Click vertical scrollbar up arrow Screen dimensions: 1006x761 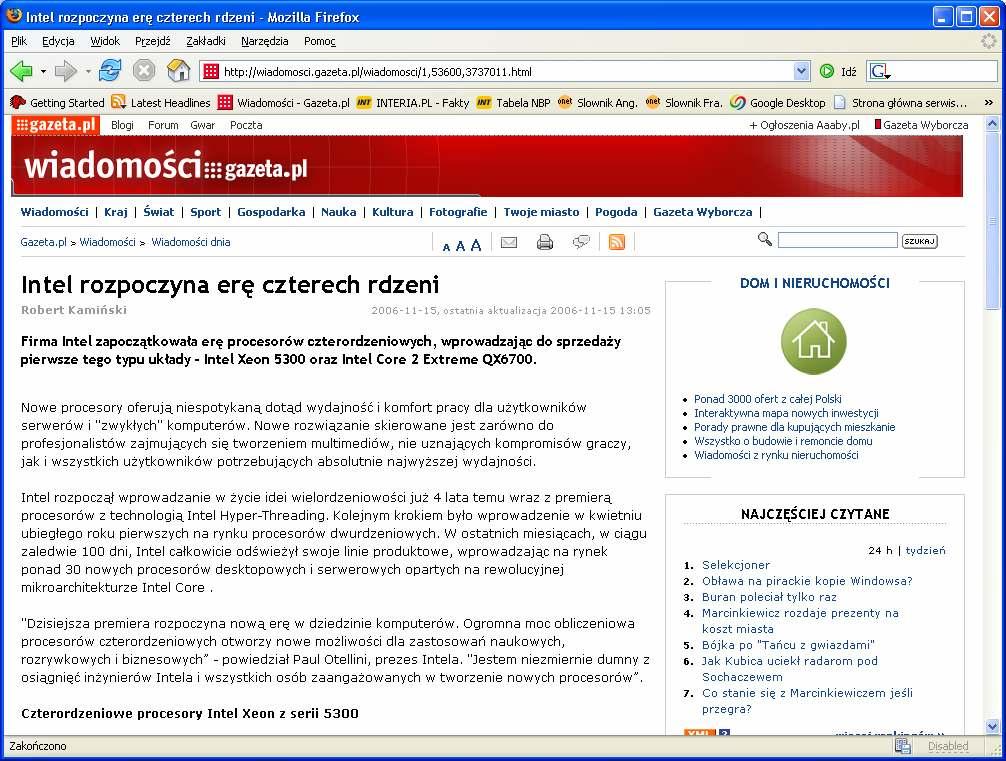point(993,123)
